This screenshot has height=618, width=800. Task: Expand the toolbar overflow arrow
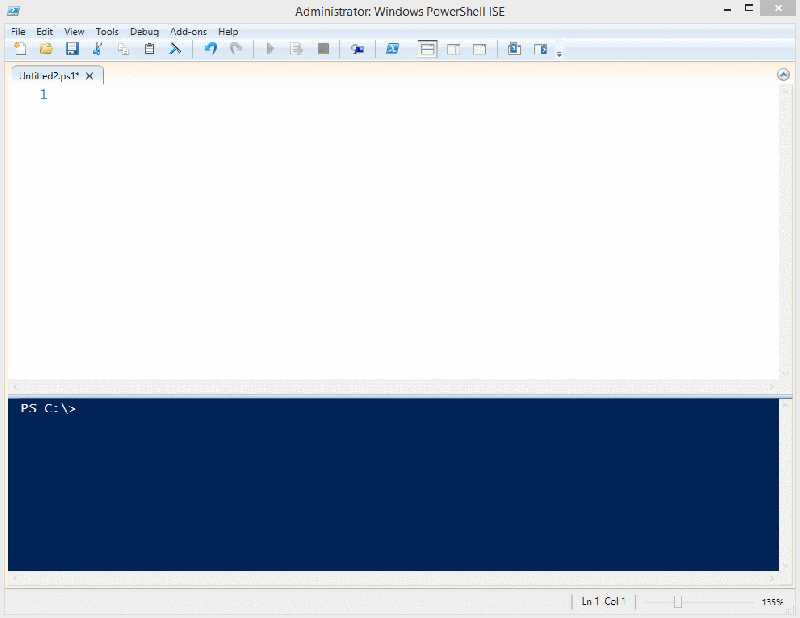(559, 52)
